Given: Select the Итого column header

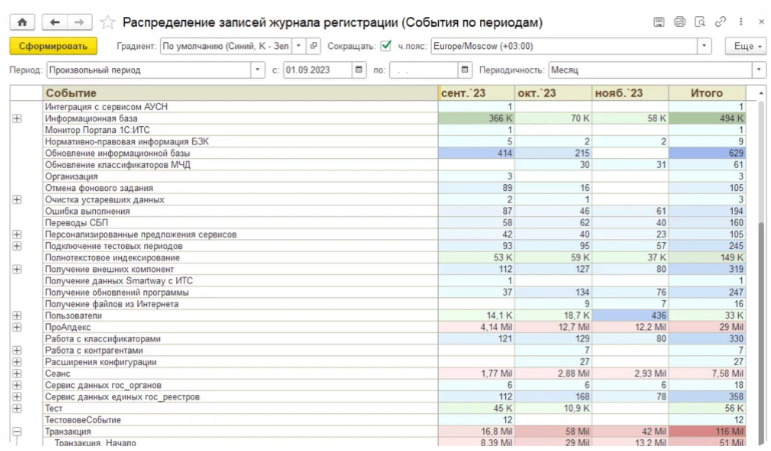Looking at the screenshot, I should tap(707, 93).
